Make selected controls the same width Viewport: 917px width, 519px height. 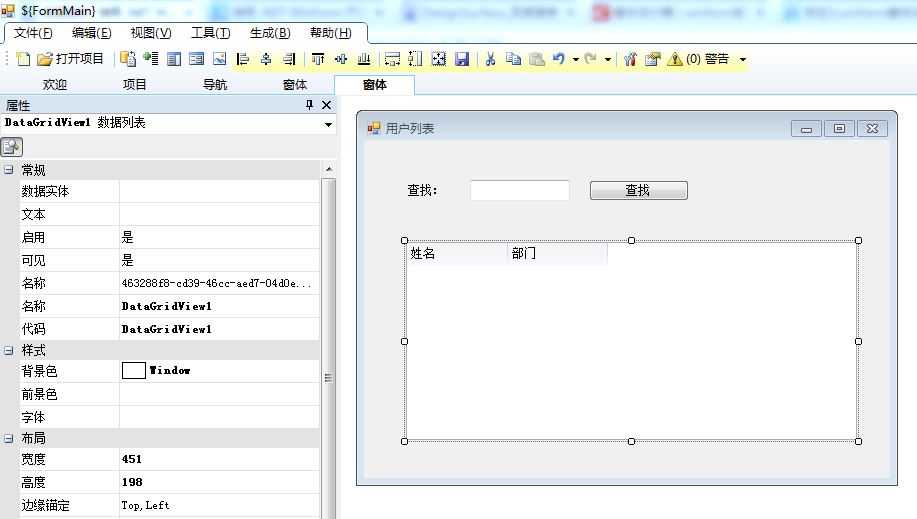coord(392,59)
